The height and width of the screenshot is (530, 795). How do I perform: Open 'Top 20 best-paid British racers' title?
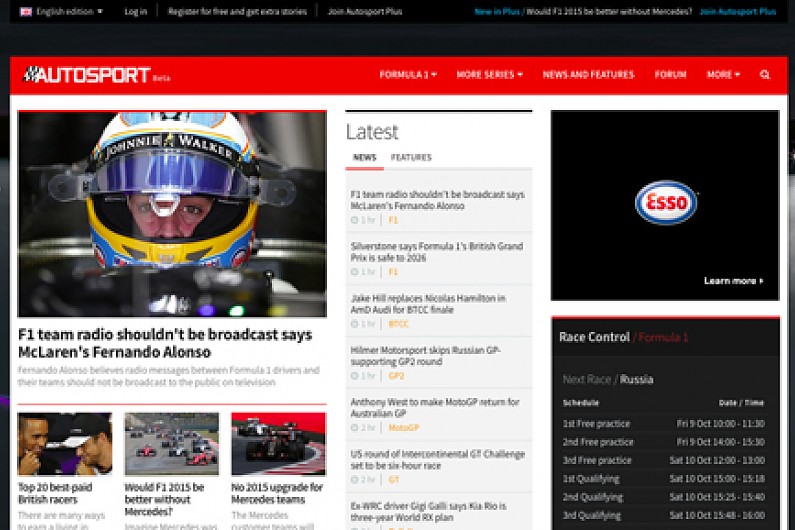pos(55,493)
